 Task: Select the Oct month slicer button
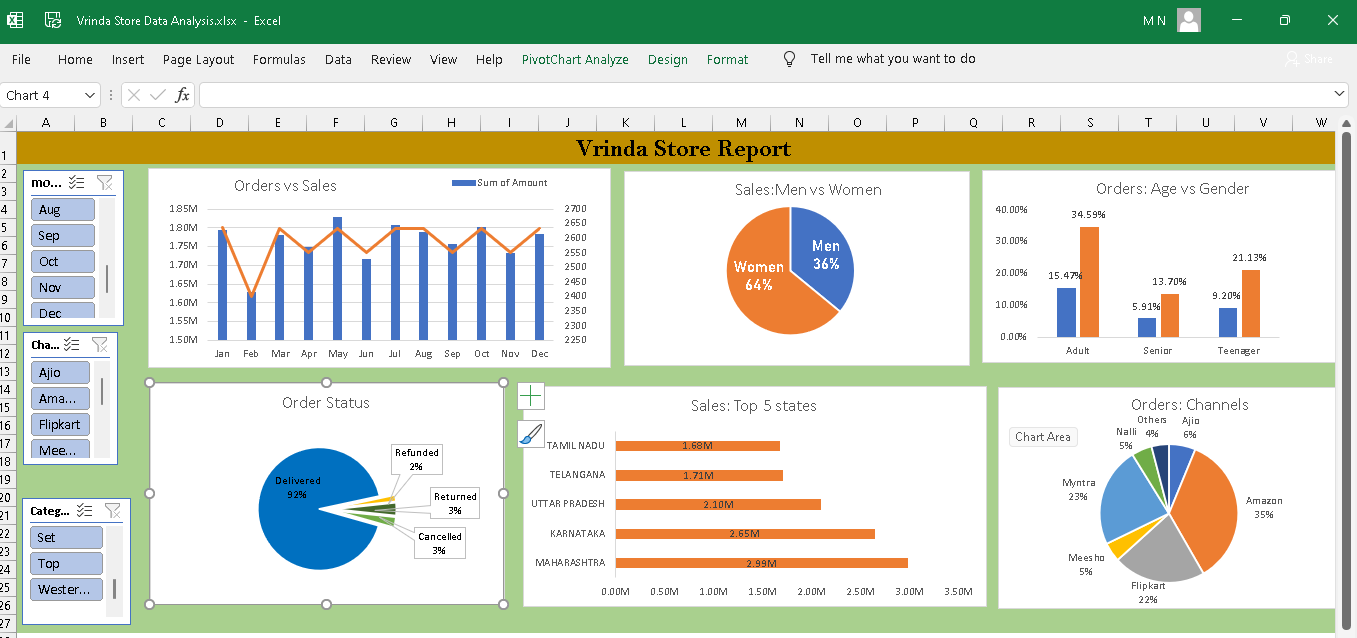[x=63, y=261]
